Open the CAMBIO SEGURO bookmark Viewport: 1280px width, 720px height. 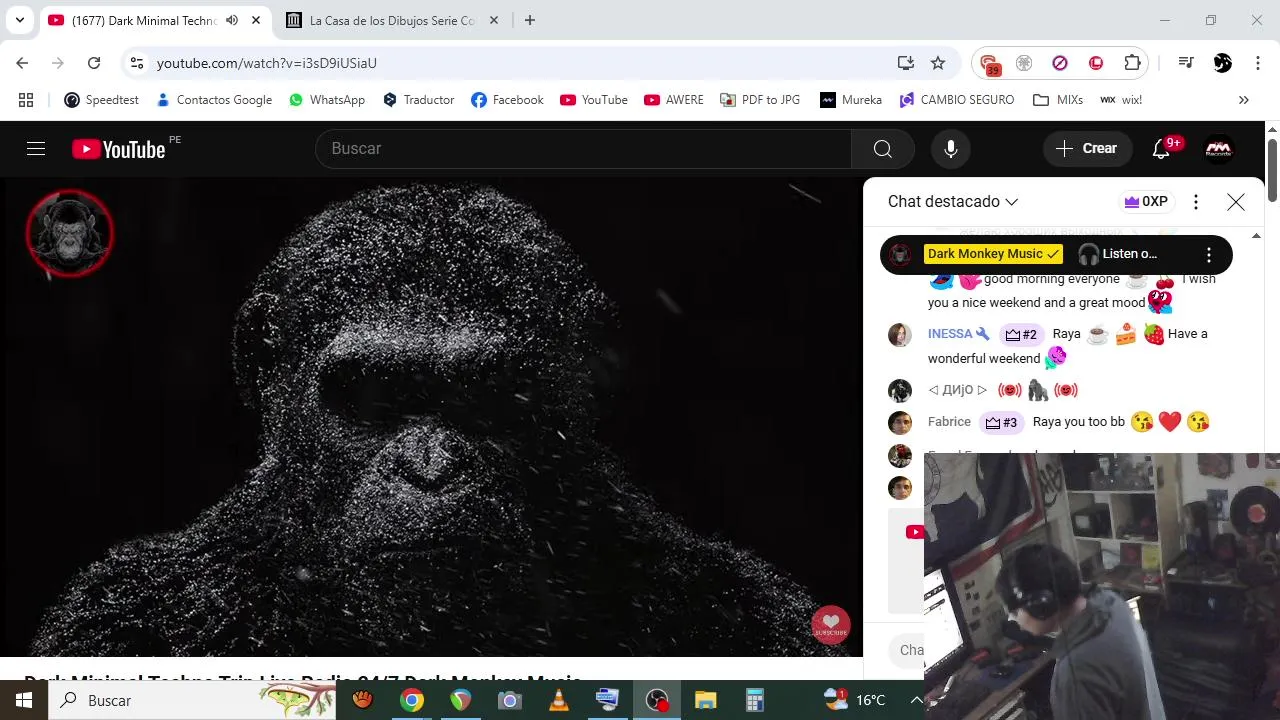[x=957, y=100]
